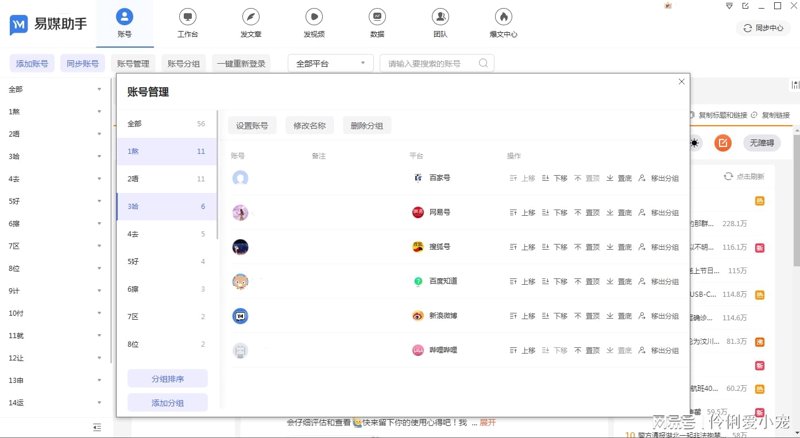Expand the sidebar group numbered 12

click(x=99, y=358)
